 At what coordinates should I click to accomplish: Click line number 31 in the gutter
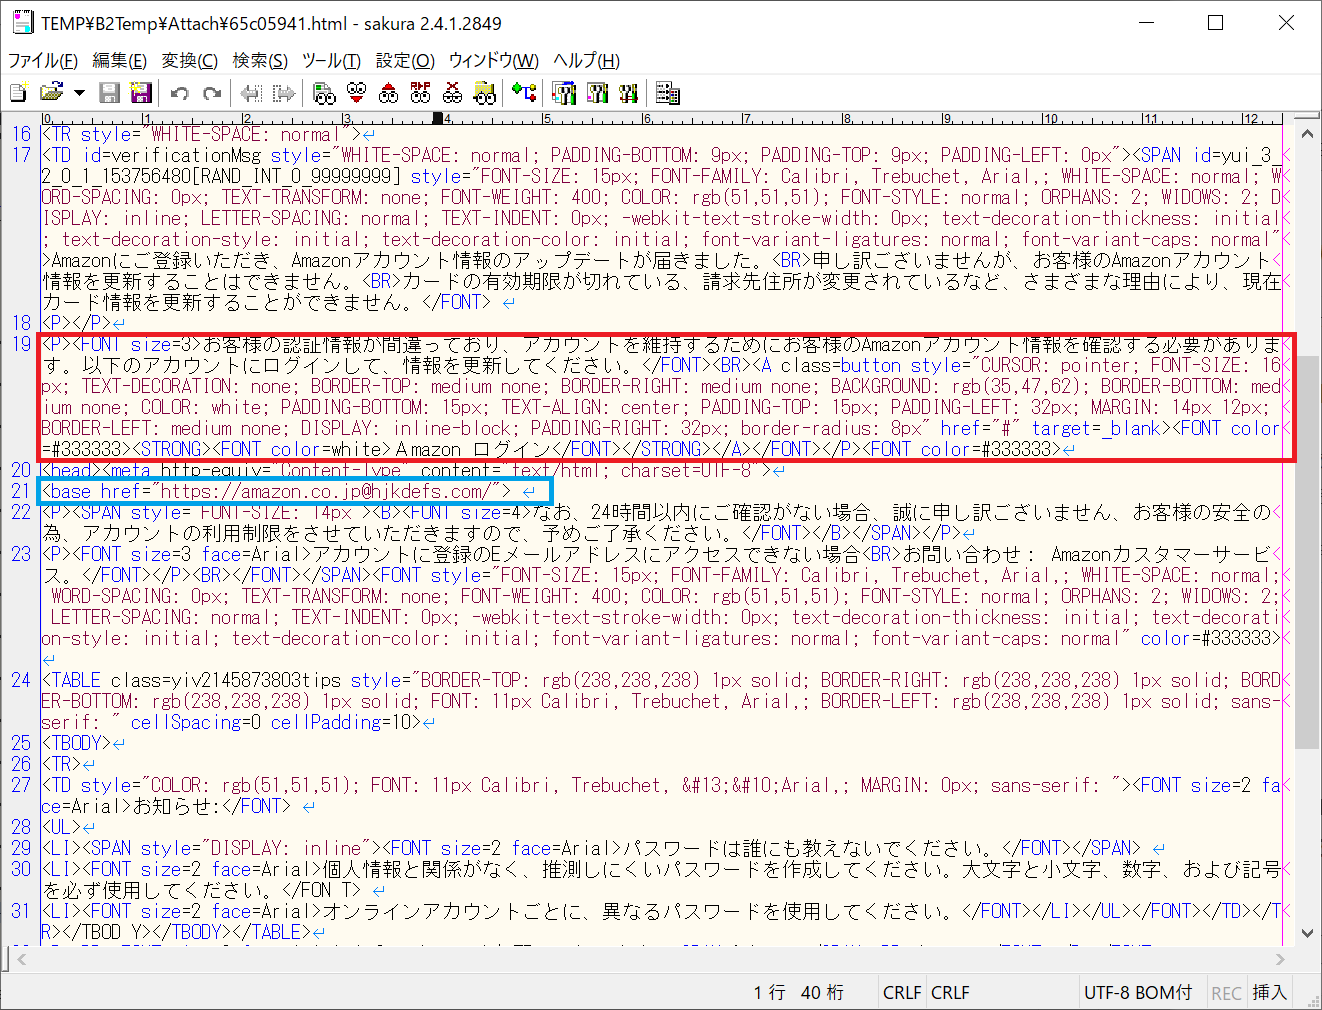[x=21, y=911]
